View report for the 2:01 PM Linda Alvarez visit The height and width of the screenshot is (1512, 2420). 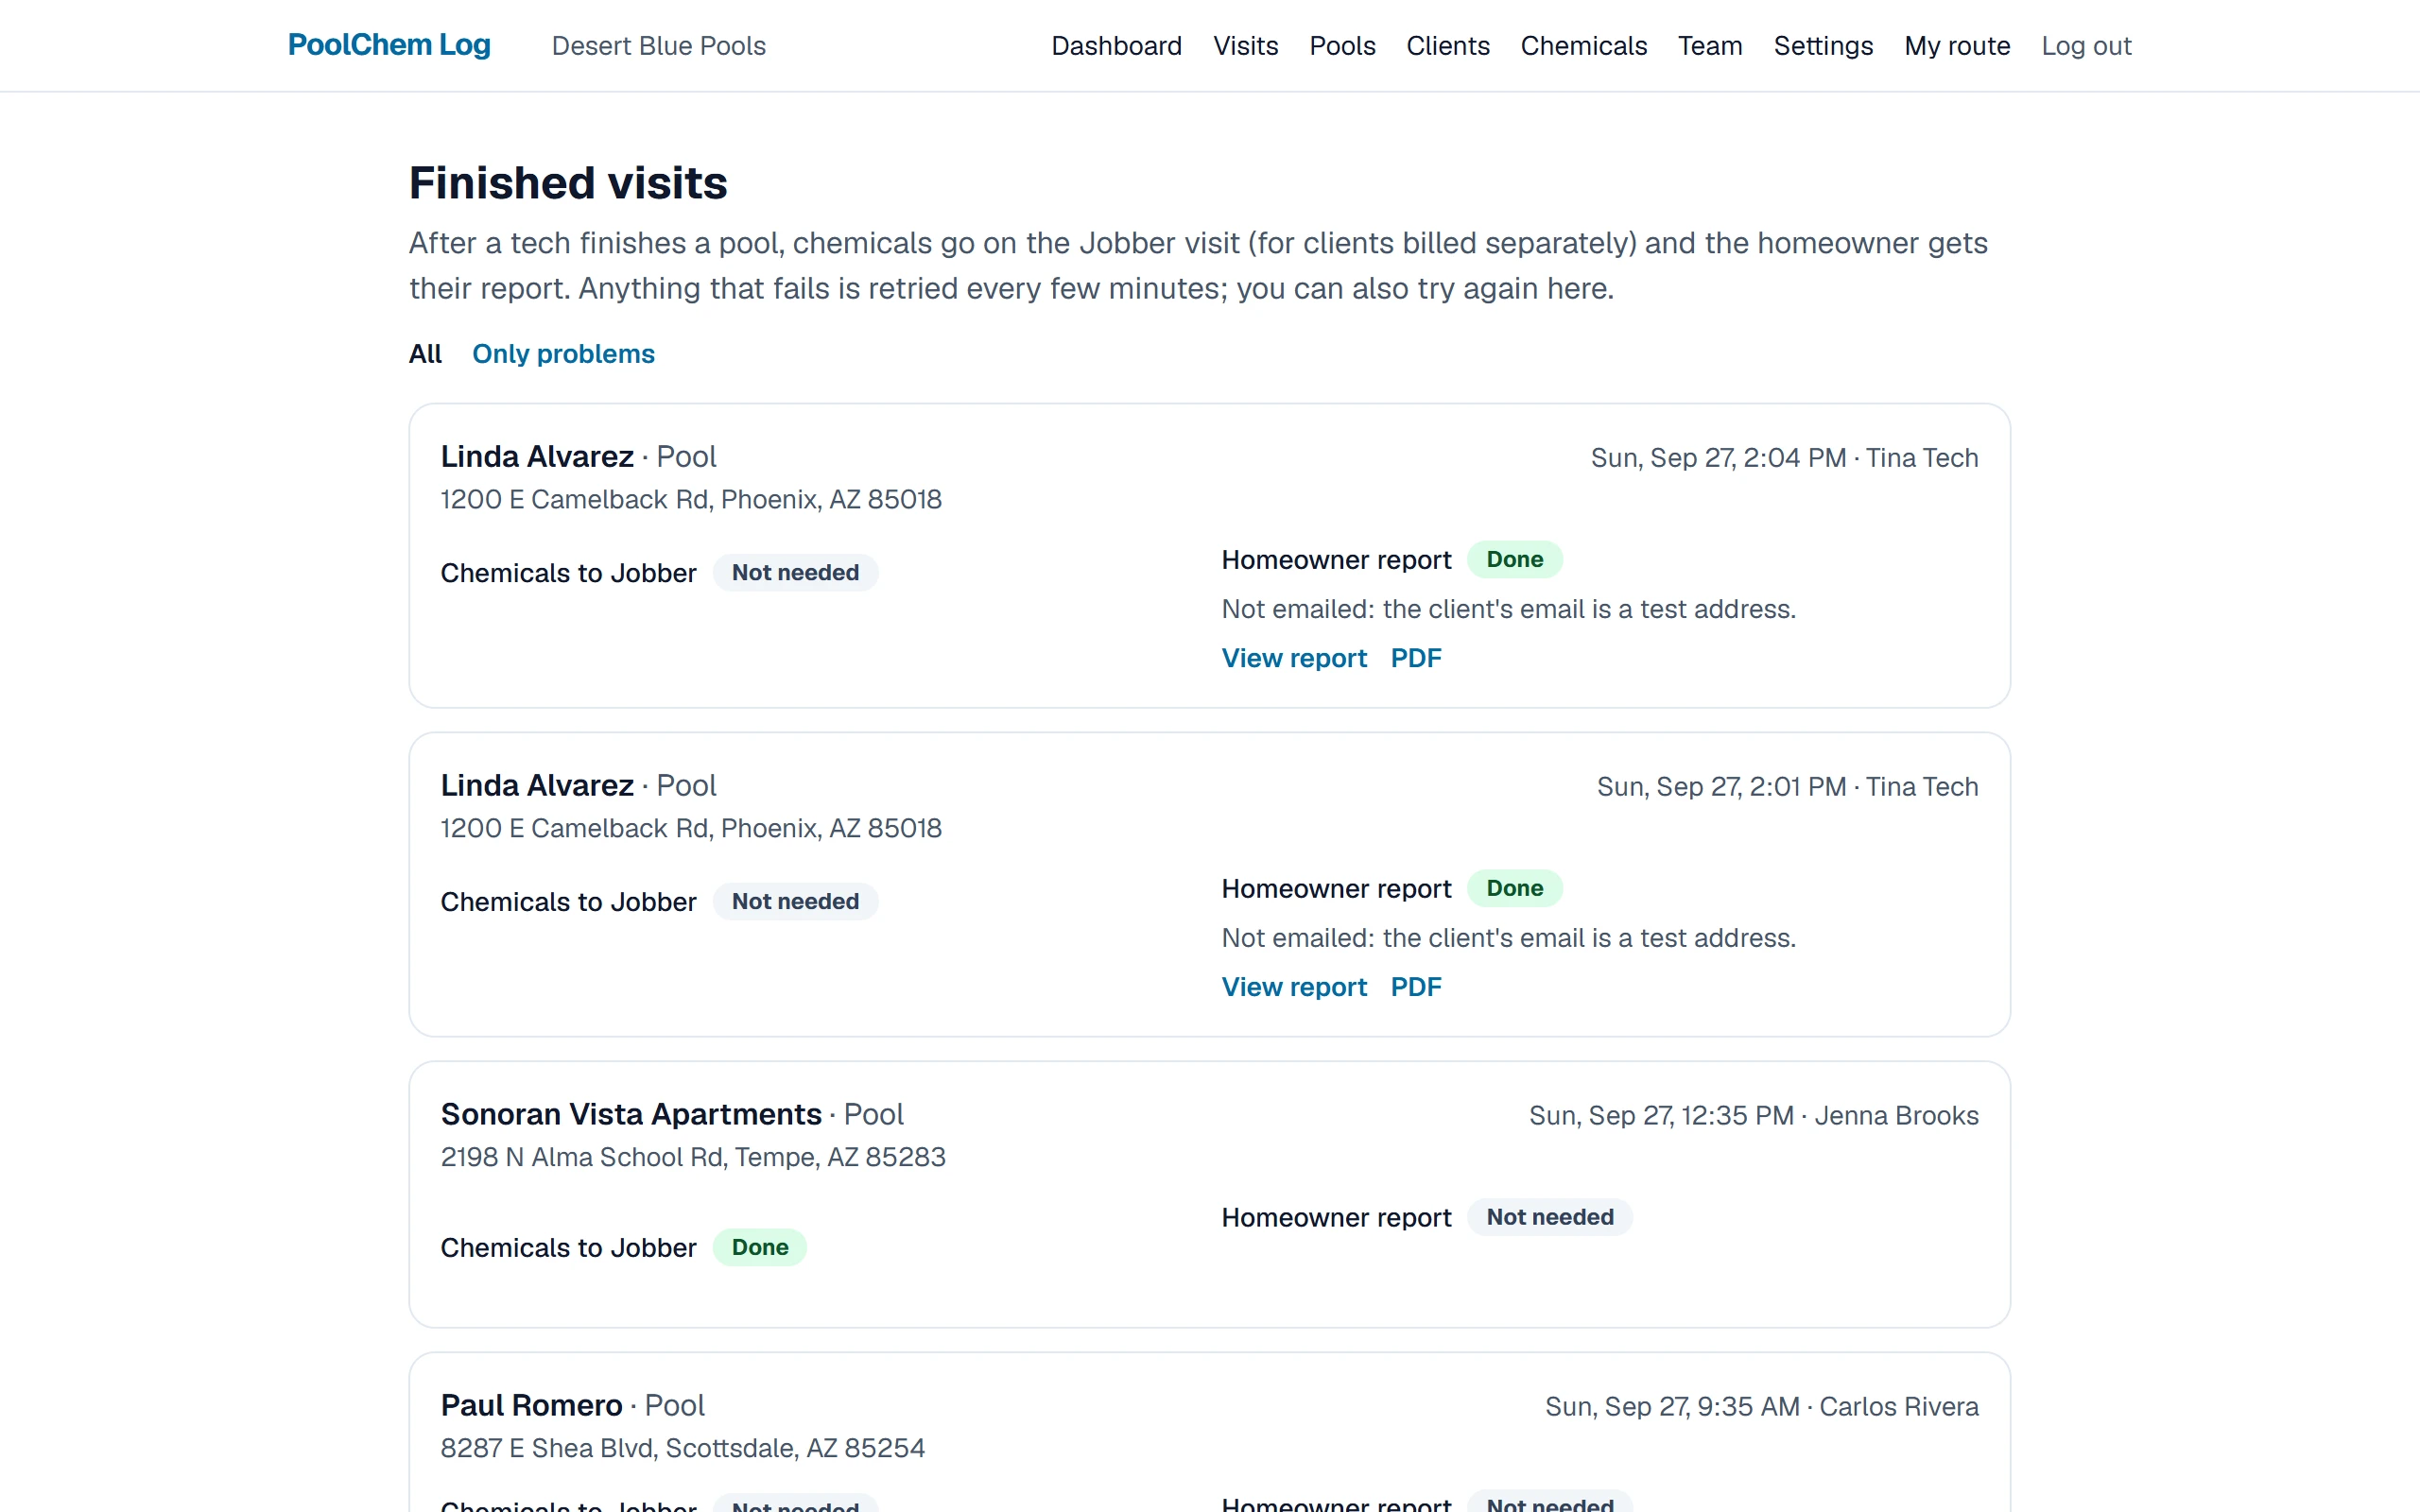tap(1294, 987)
